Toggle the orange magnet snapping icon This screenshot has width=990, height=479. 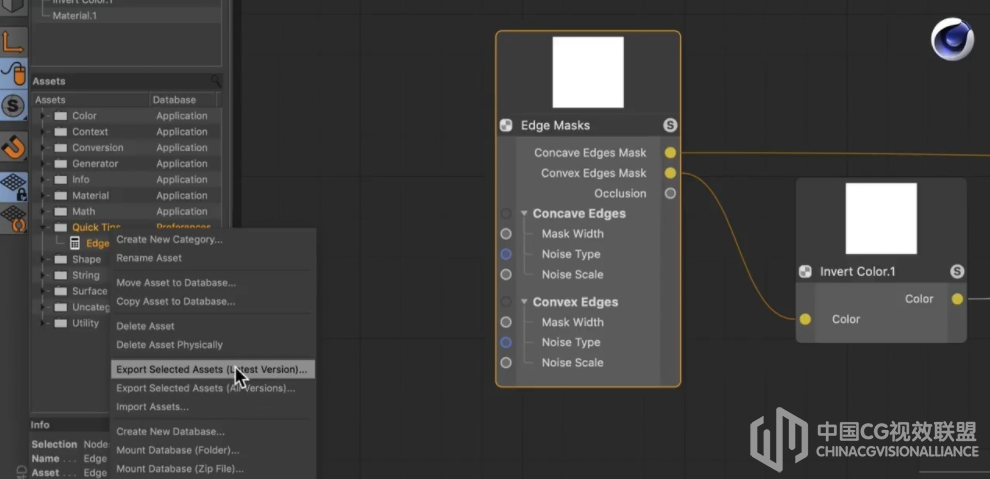click(13, 147)
